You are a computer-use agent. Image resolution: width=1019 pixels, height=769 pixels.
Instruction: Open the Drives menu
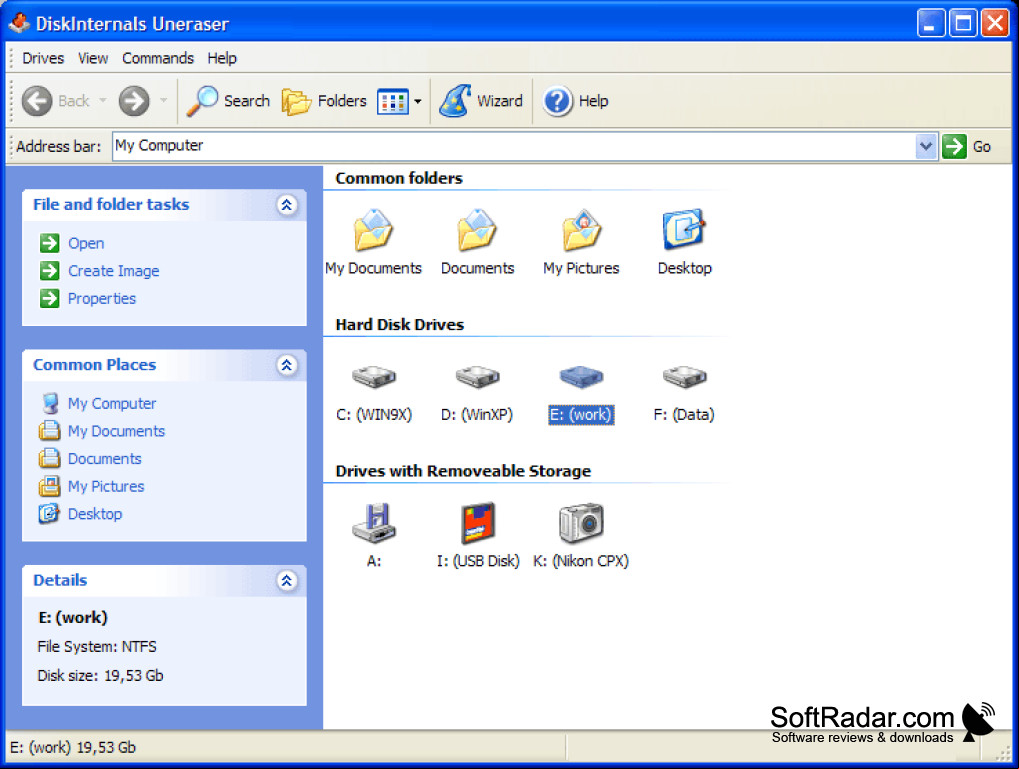[x=43, y=59]
